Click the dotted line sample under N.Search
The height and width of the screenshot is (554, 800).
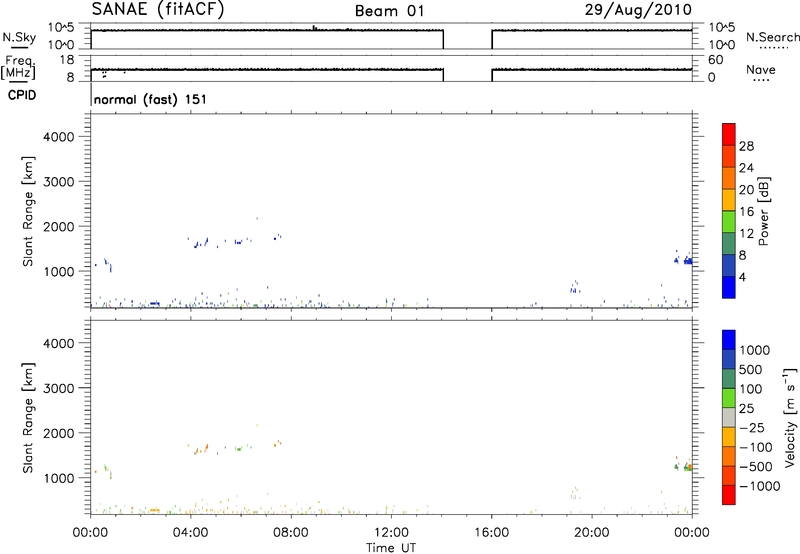click(x=774, y=48)
